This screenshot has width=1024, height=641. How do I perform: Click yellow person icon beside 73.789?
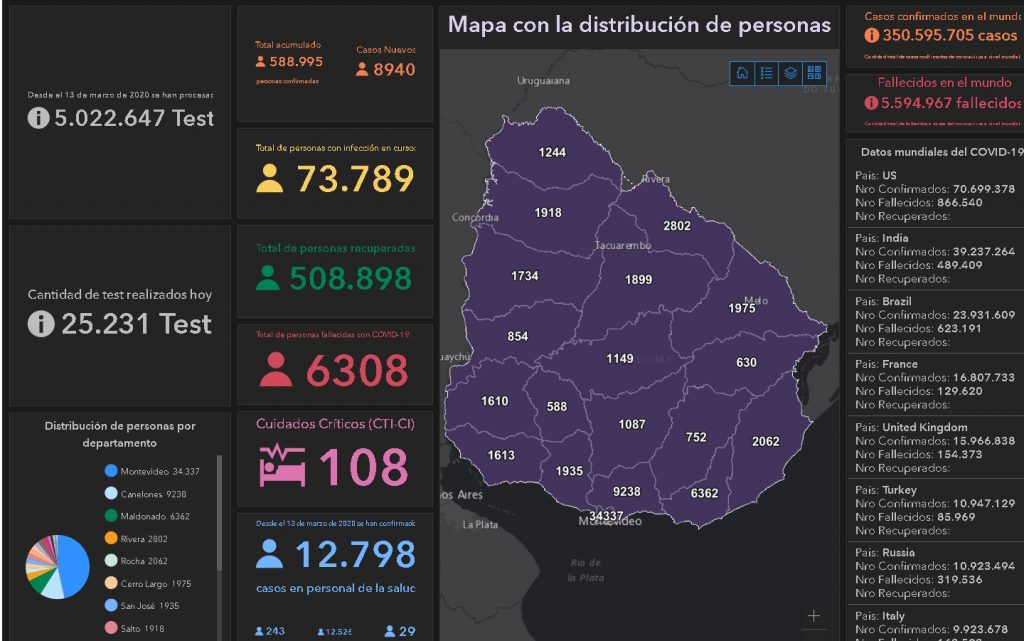coord(269,178)
